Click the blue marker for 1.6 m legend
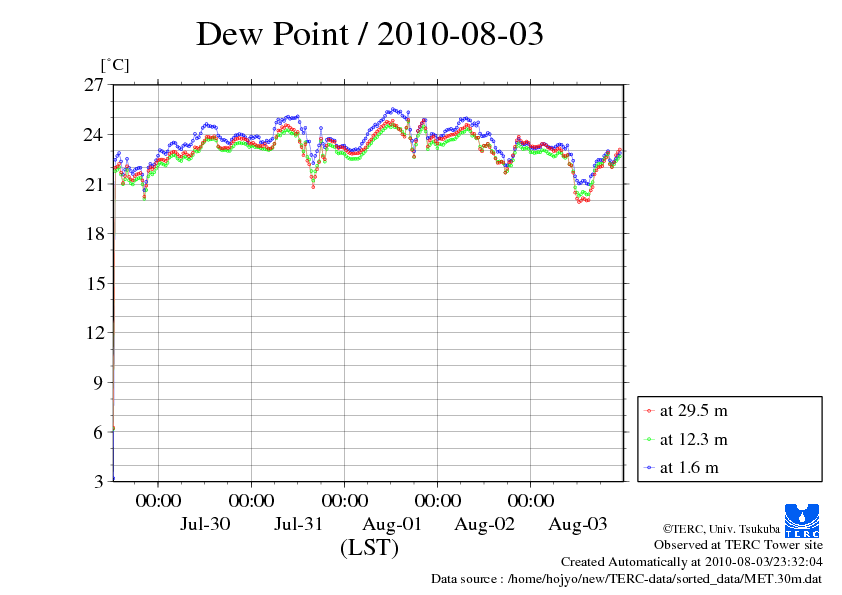The height and width of the screenshot is (595, 842). (649, 468)
